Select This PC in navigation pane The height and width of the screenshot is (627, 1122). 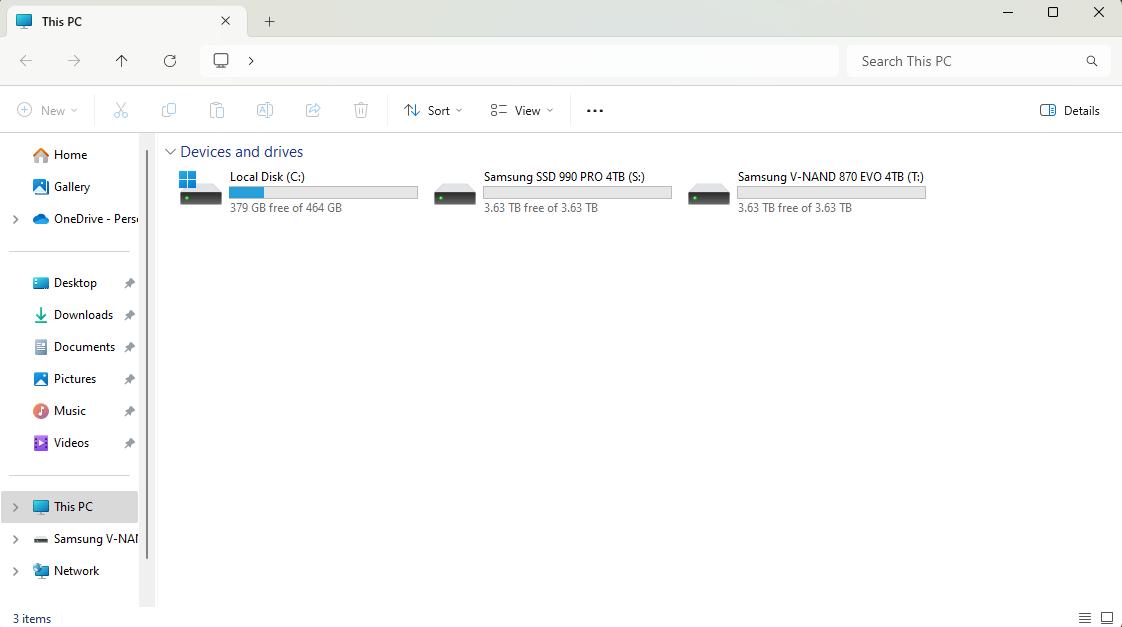[70, 507]
